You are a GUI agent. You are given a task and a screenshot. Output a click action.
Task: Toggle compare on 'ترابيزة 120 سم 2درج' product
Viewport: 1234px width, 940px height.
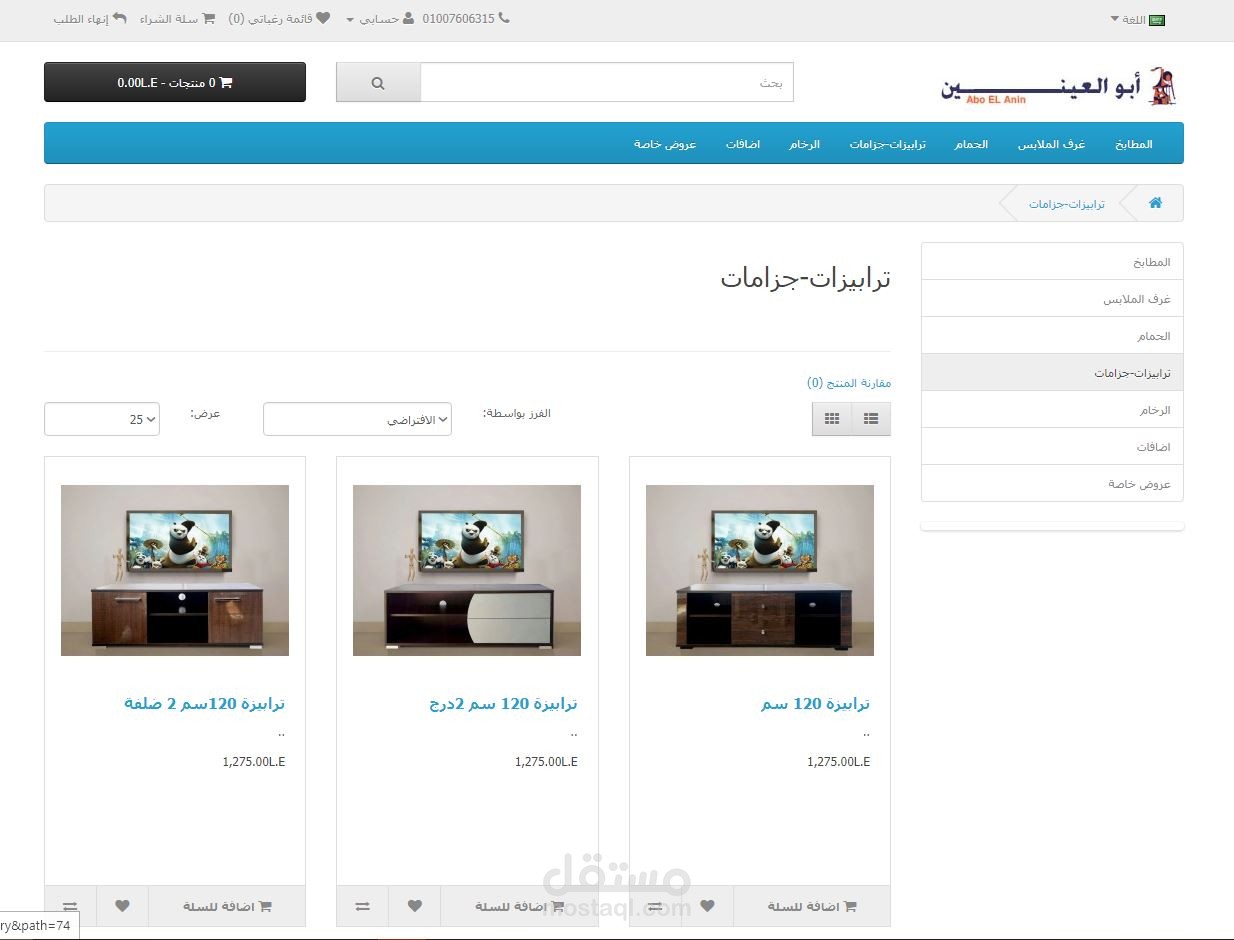[361, 906]
